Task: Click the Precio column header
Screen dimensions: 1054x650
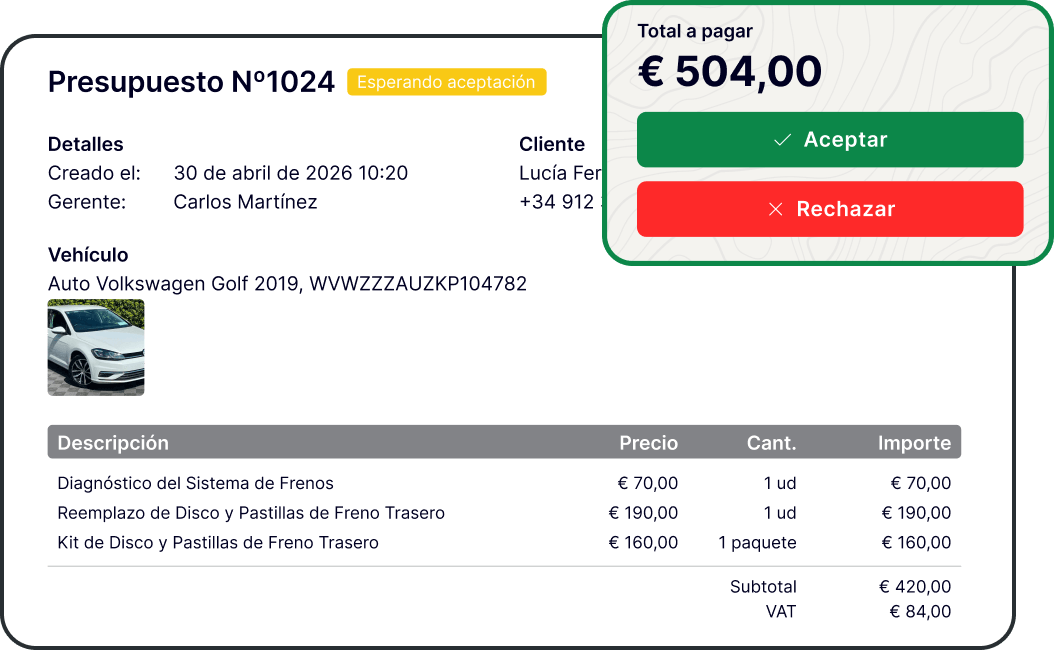Action: tap(648, 443)
